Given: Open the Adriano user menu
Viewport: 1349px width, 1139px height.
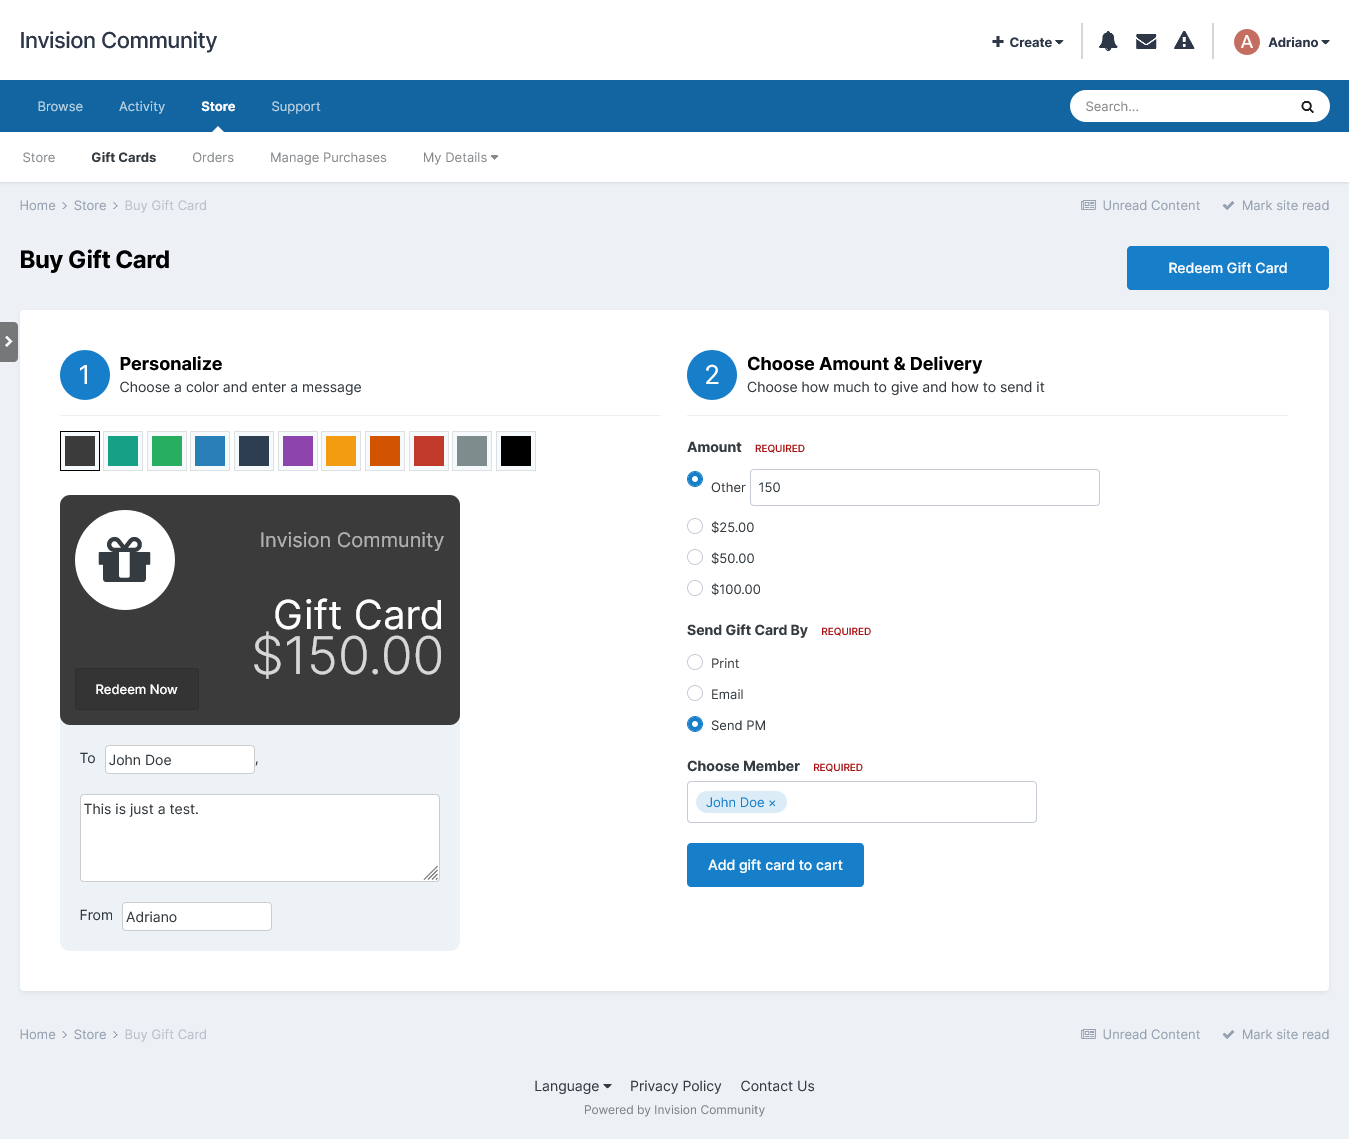Looking at the screenshot, I should point(1298,42).
